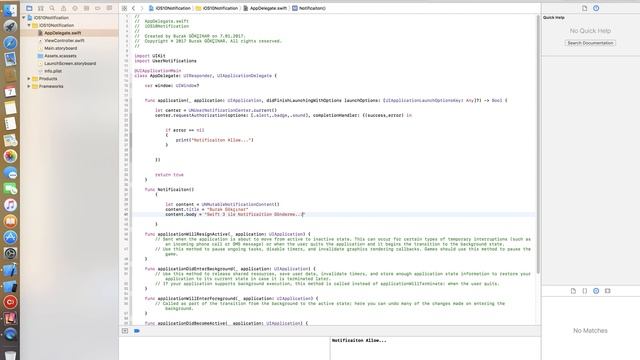This screenshot has width=640, height=360.
Task: Collapse the iOS10Notification group folder
Action: pyautogui.click(x=29, y=25)
